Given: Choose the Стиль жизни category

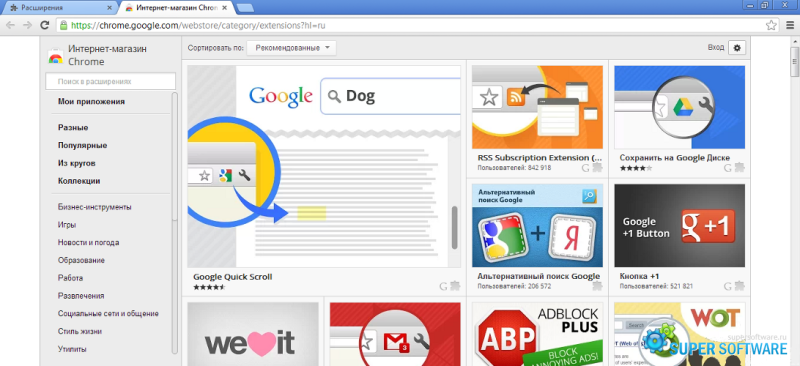Looking at the screenshot, I should pyautogui.click(x=80, y=332).
